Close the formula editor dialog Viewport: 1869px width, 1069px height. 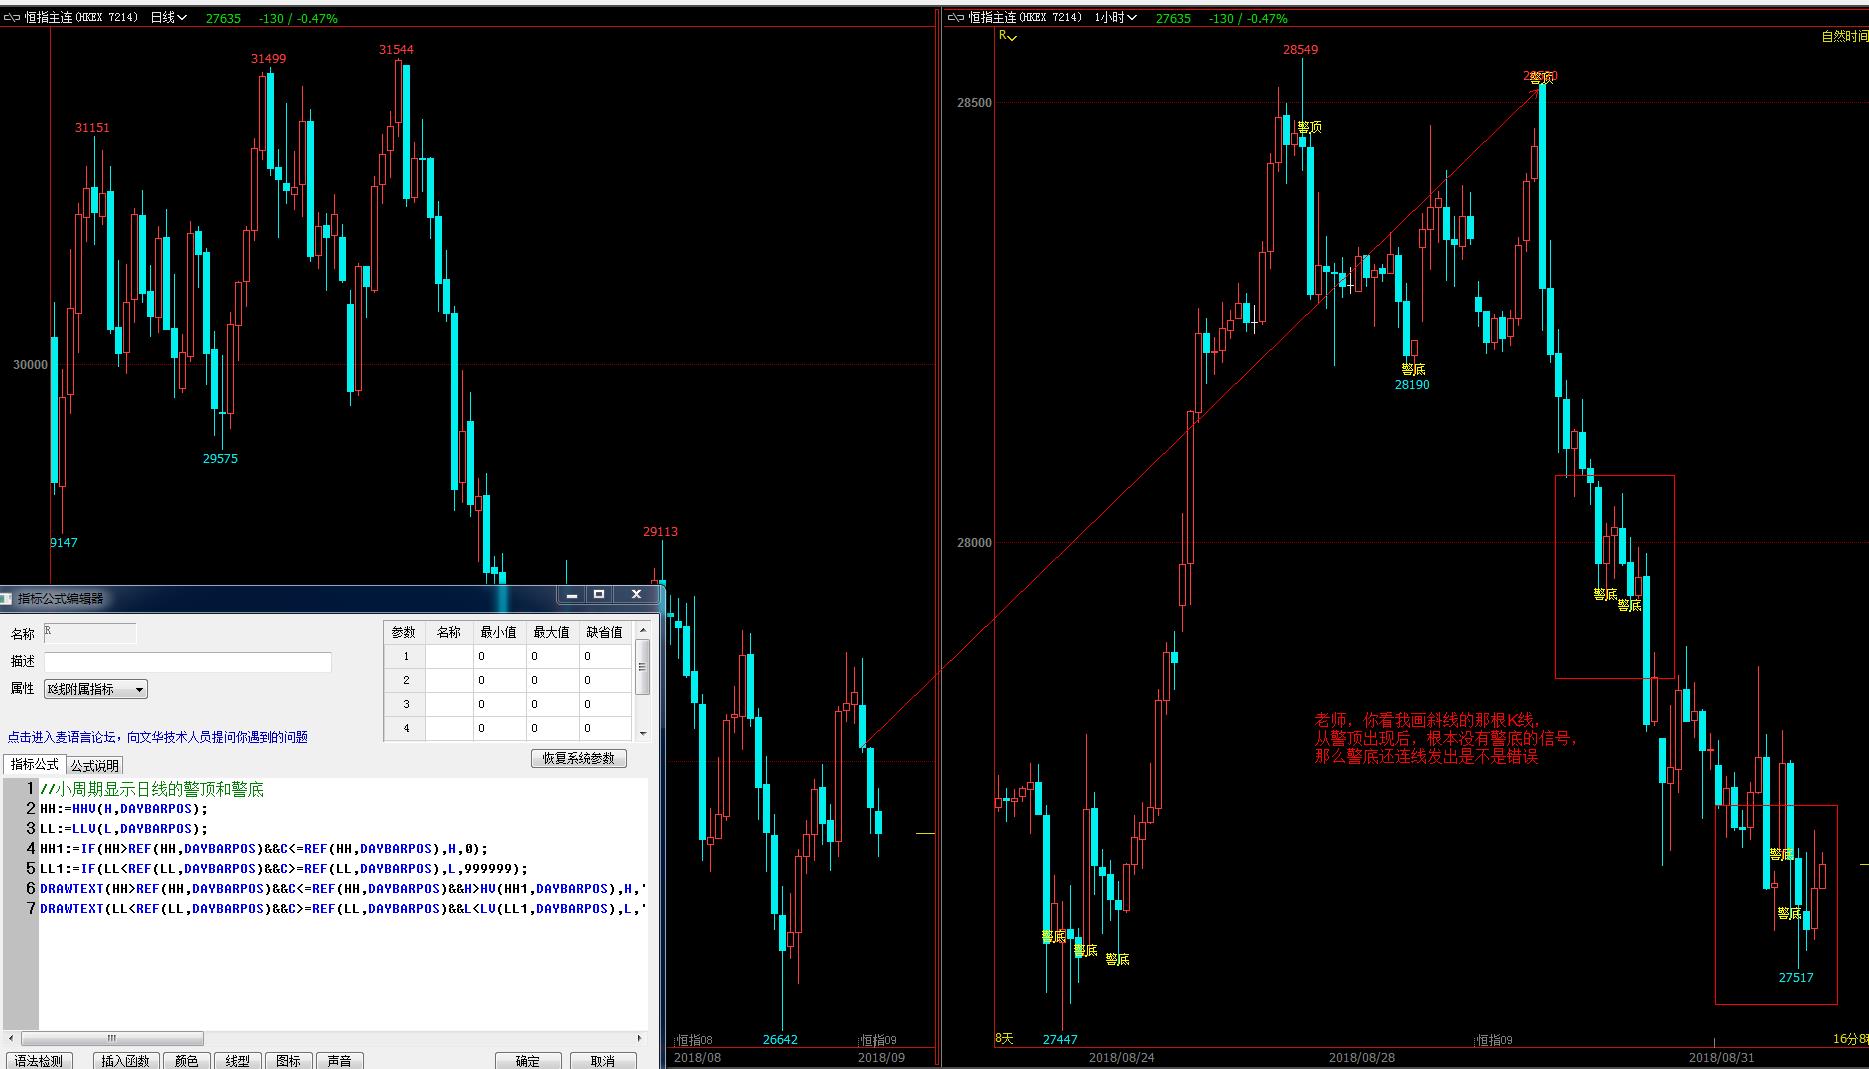(x=636, y=595)
